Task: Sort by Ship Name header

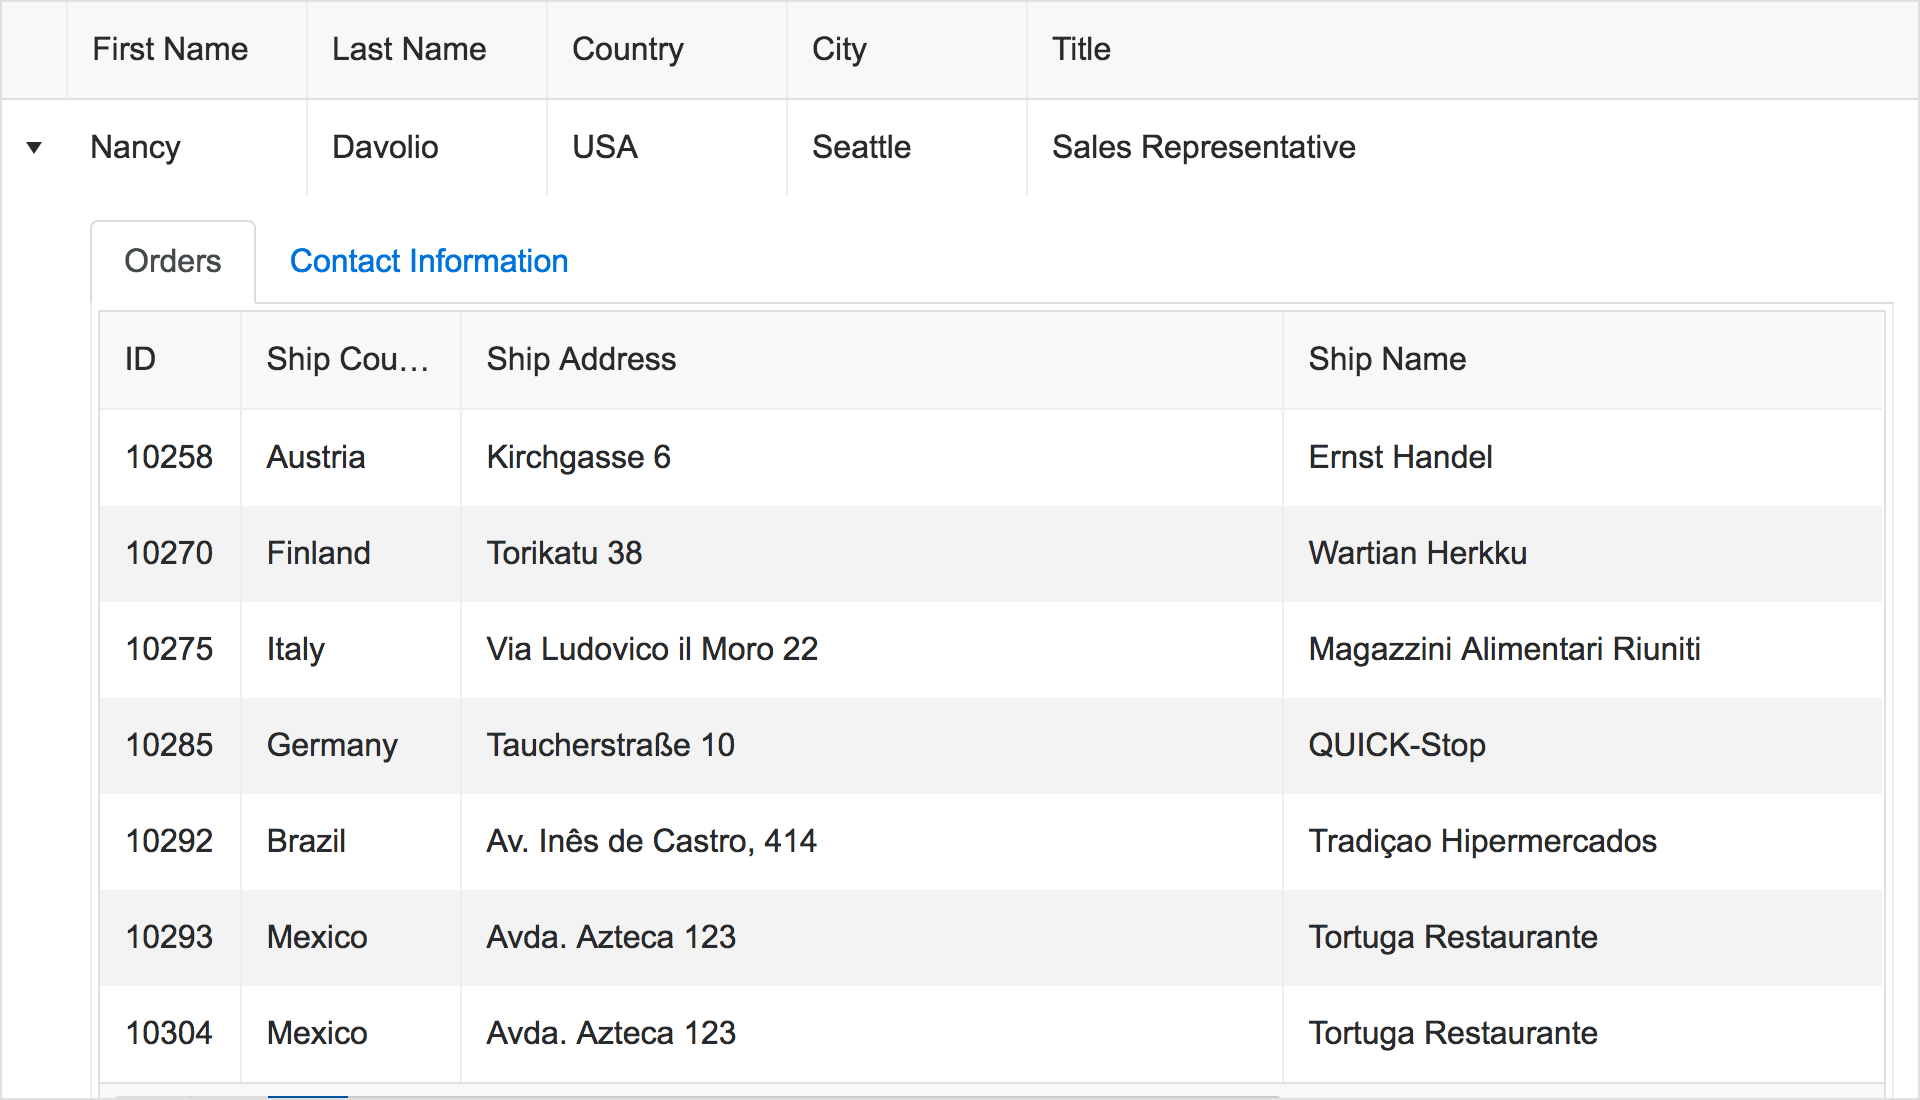Action: [1386, 359]
